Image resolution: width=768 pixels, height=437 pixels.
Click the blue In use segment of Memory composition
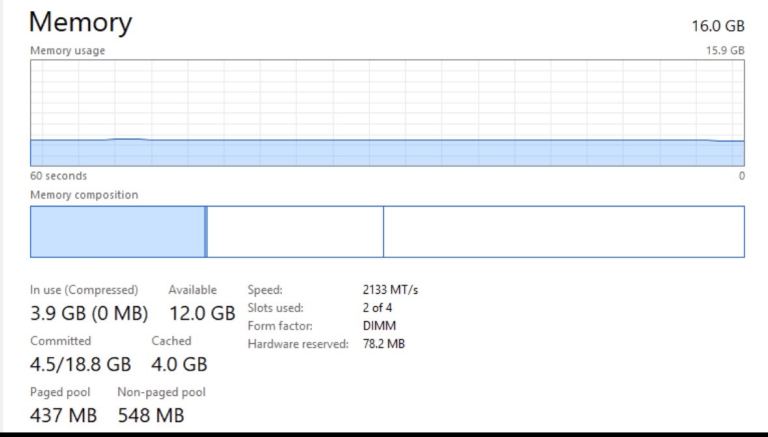(x=117, y=232)
